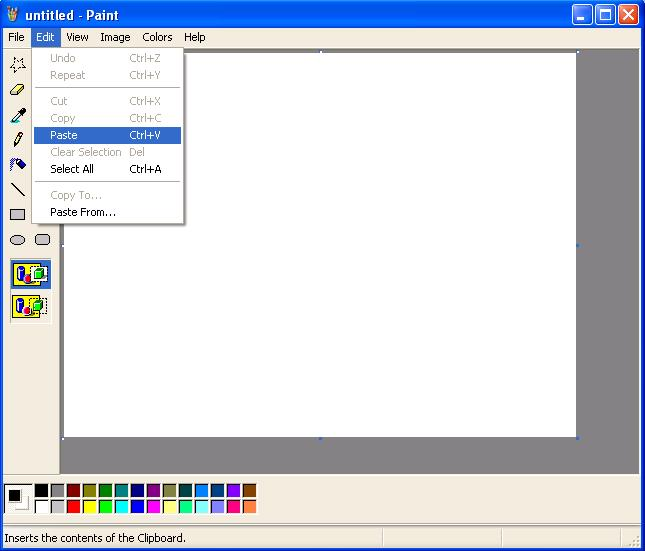Click the greyed-out Copy entry

click(107, 119)
